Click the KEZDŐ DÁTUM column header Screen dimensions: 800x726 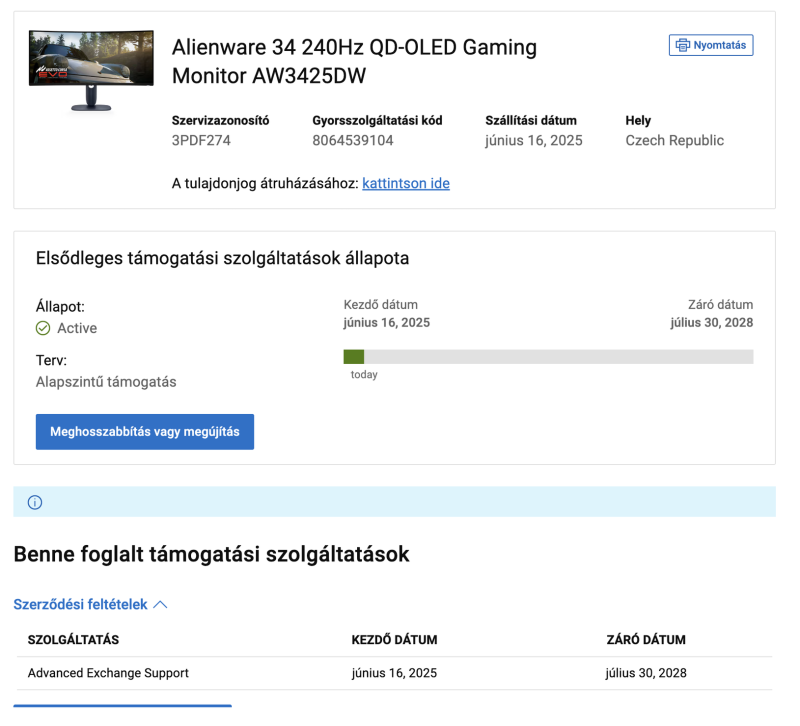point(394,640)
